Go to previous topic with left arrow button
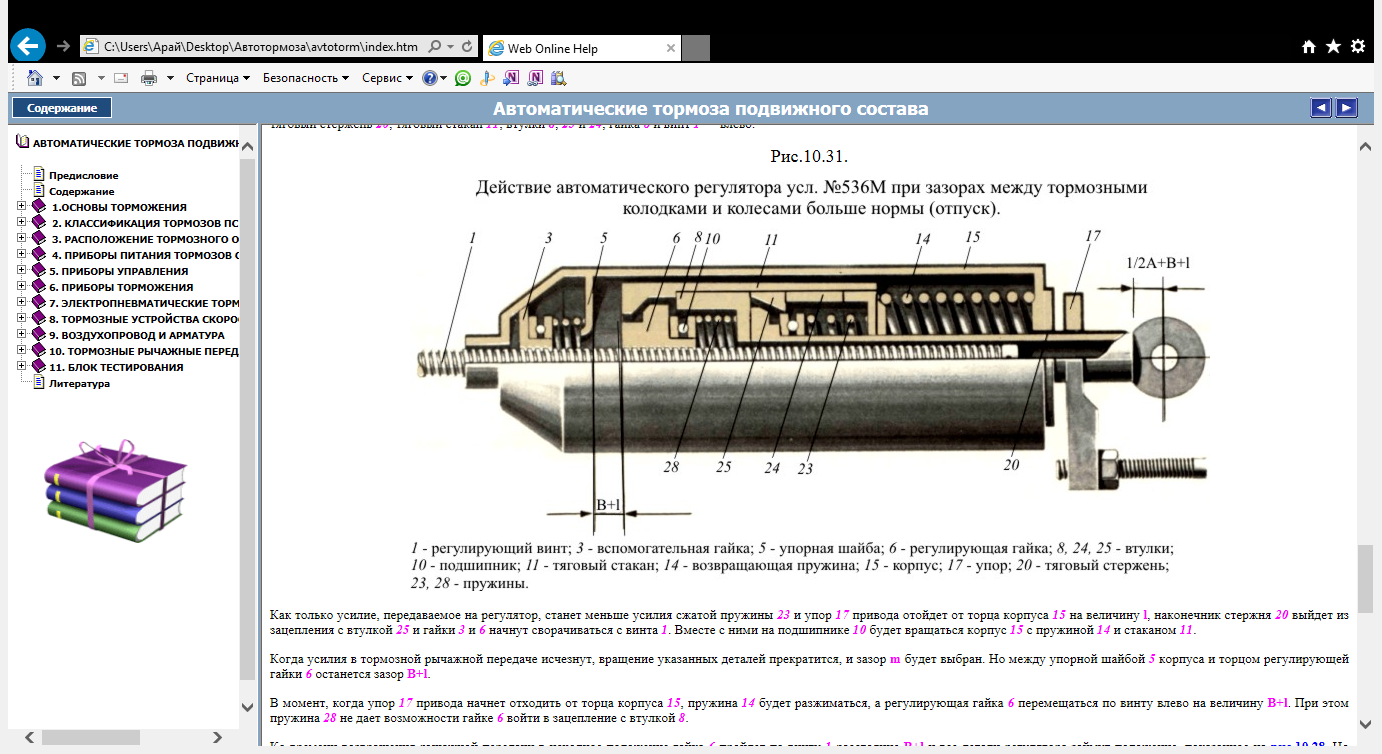The width and height of the screenshot is (1382, 754). [1321, 108]
